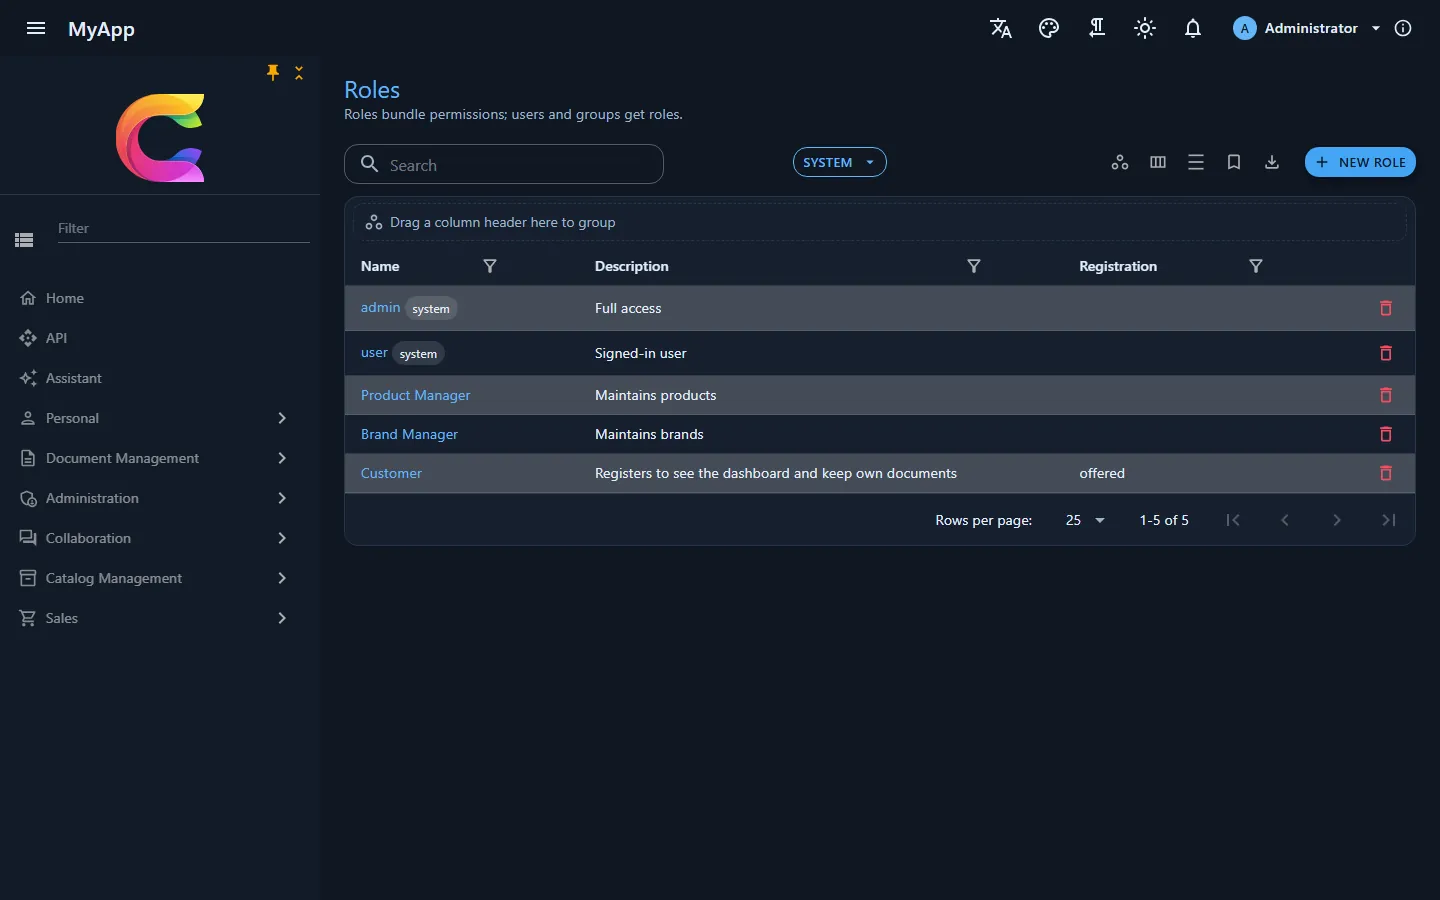
Task: Open the column chooser icon
Action: [x=1158, y=162]
